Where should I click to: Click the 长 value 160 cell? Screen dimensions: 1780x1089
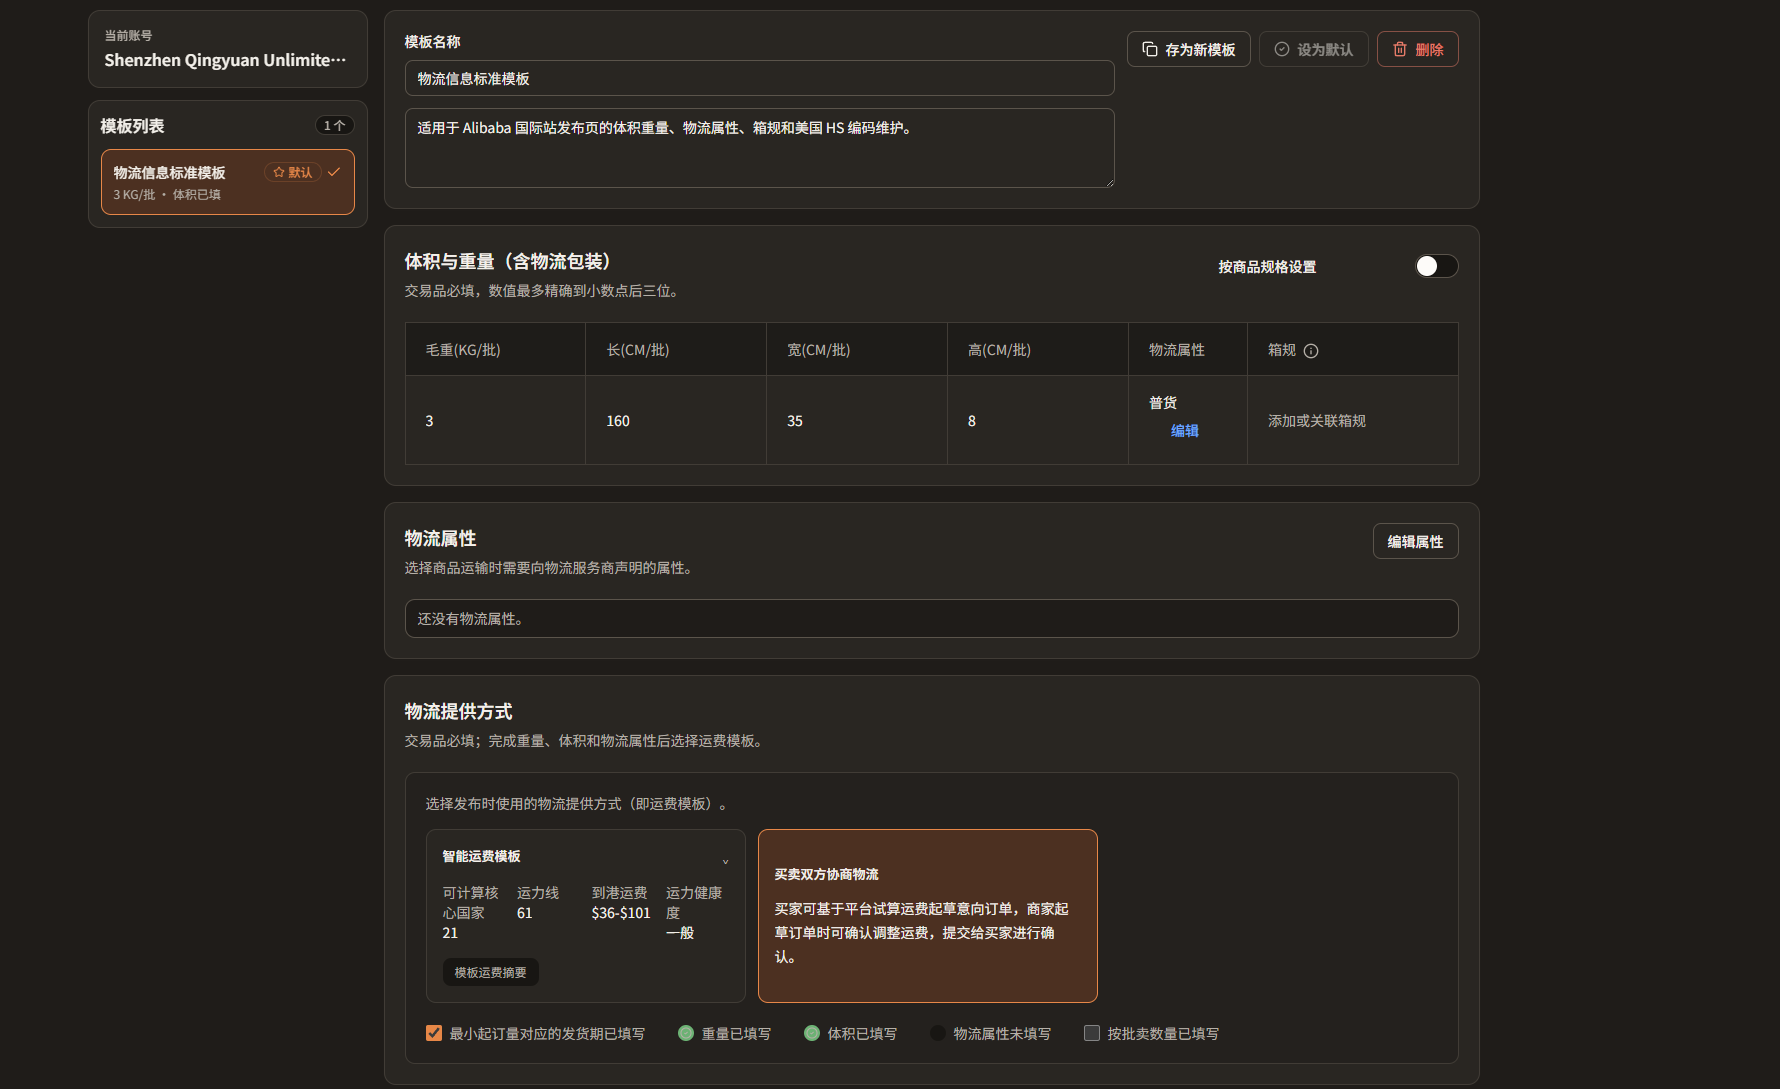click(x=676, y=420)
